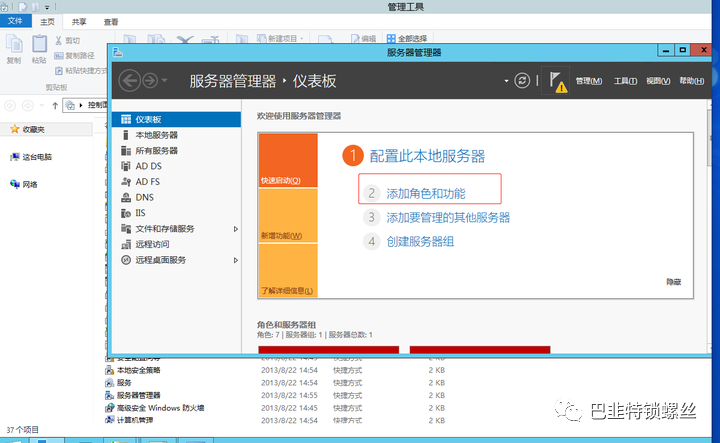Click 剪切 in Explorer ribbon
This screenshot has height=443, width=720.
click(68, 40)
